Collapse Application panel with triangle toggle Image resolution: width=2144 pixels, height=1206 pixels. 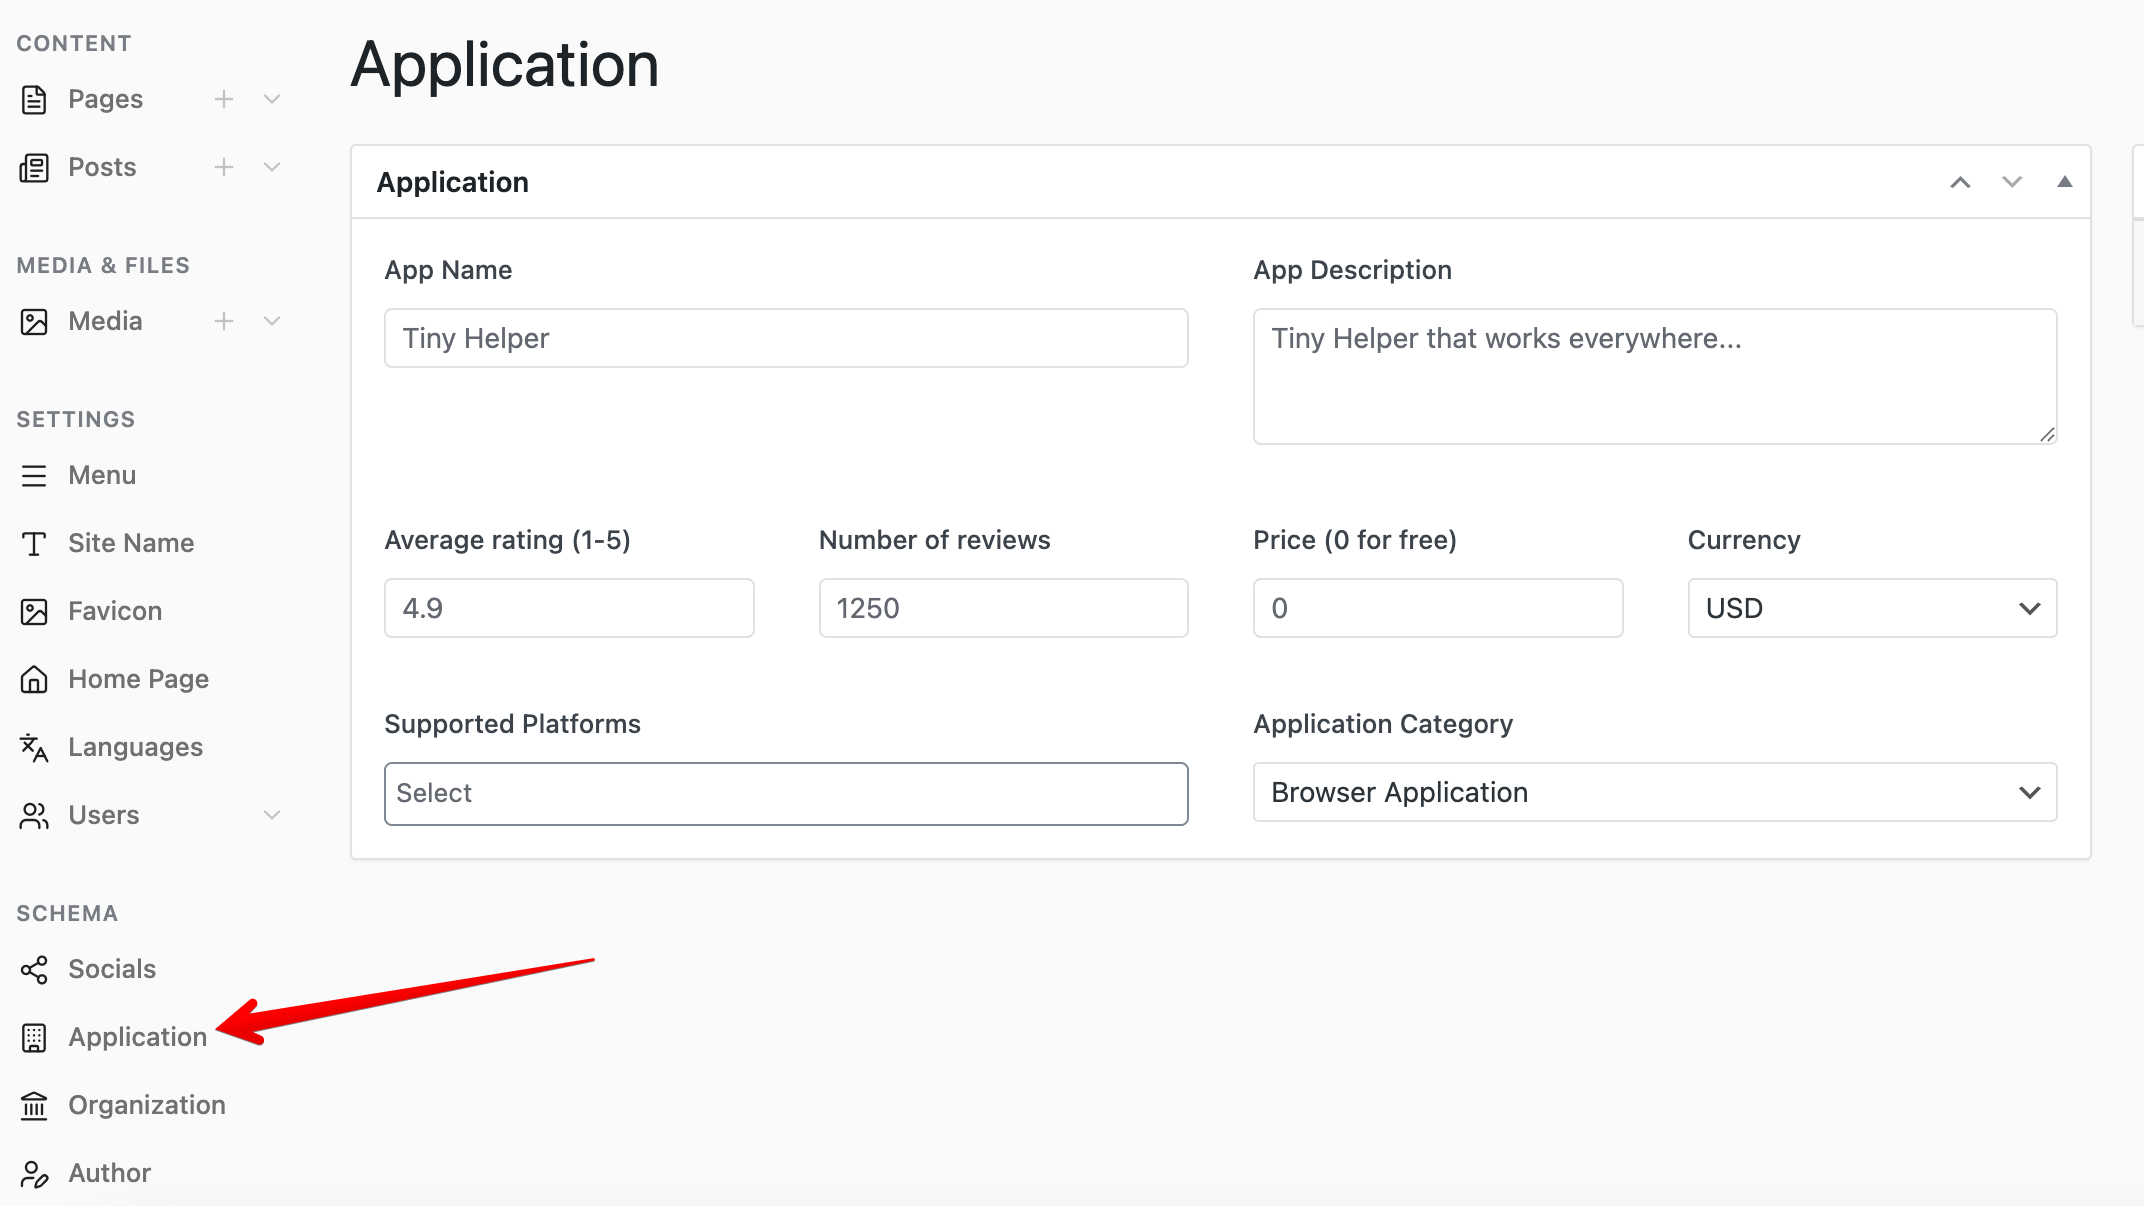coord(2064,182)
